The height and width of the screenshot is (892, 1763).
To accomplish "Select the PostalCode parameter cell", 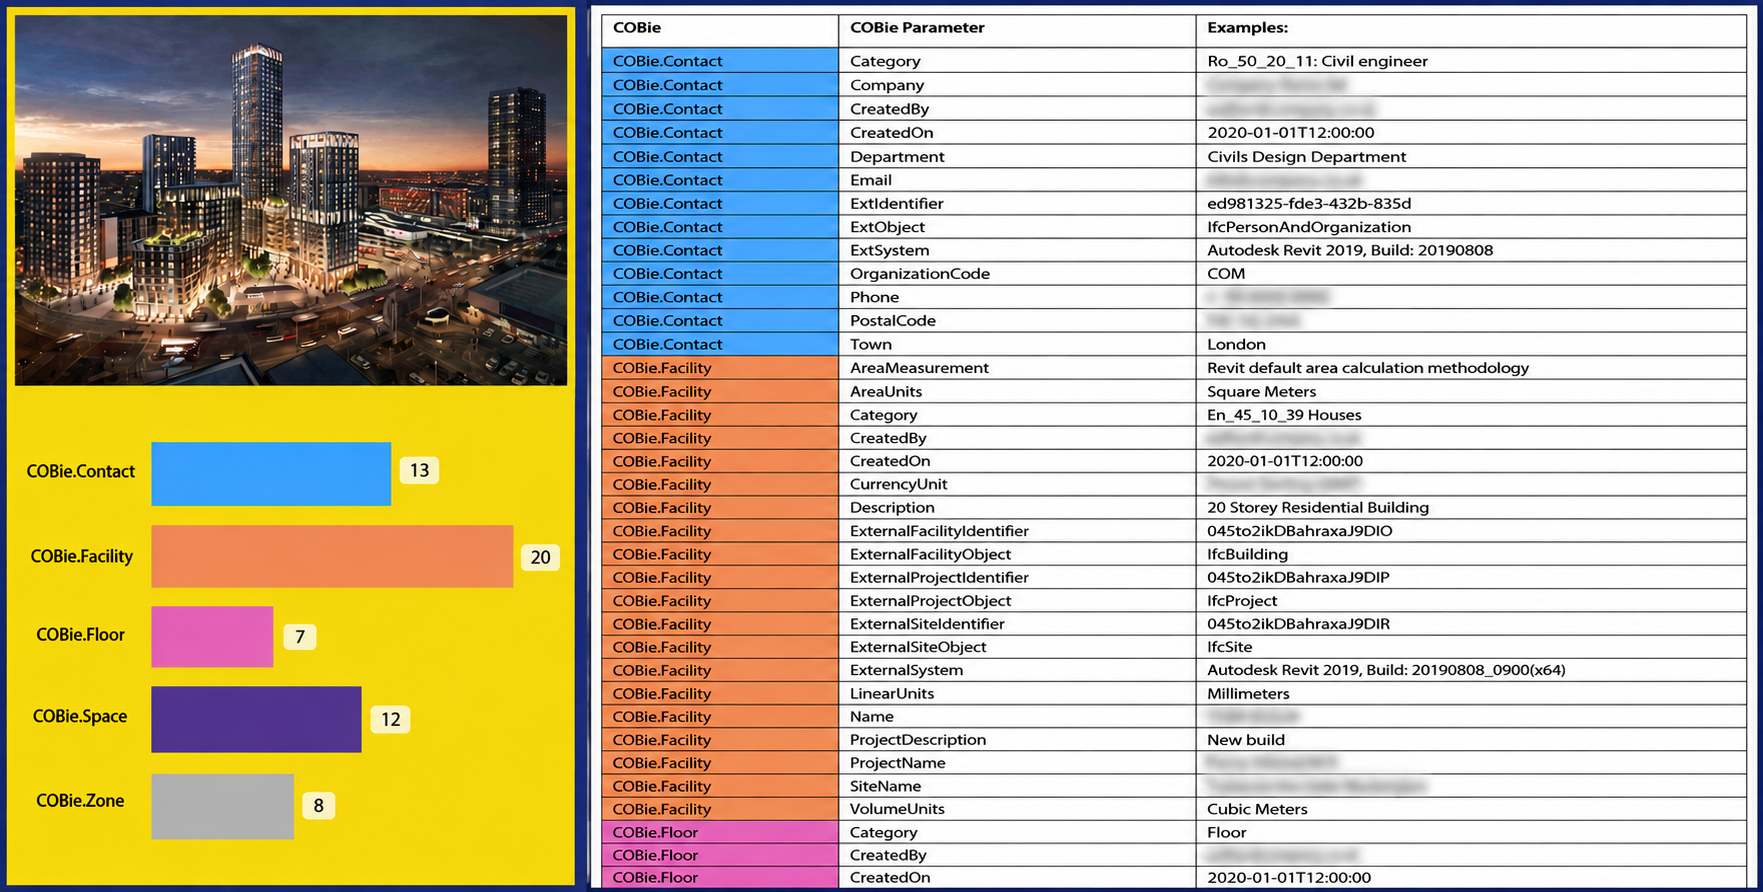I will pyautogui.click(x=1017, y=320).
